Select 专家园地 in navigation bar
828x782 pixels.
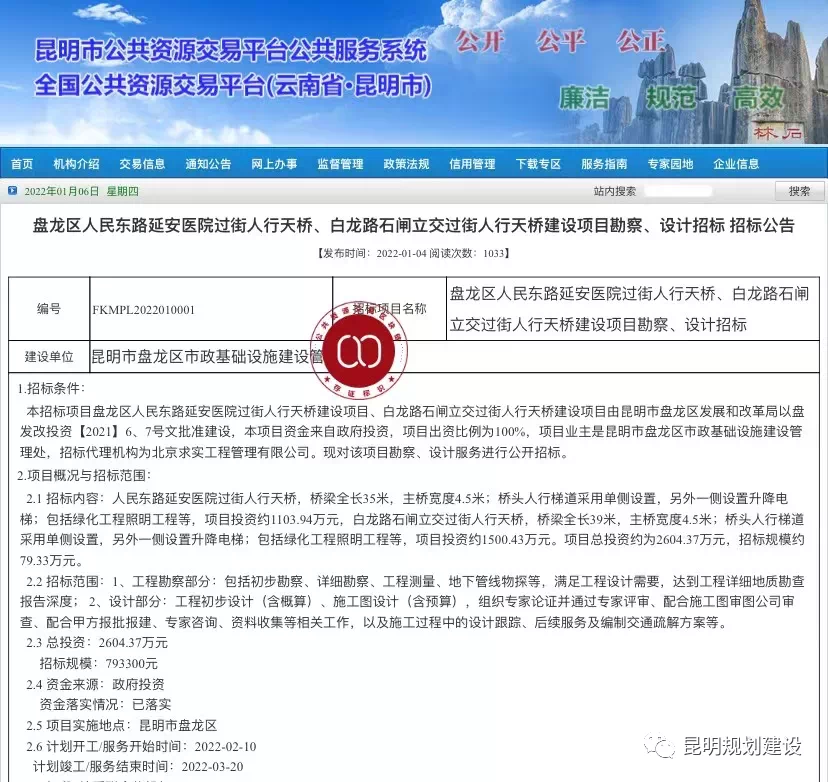[x=670, y=164]
